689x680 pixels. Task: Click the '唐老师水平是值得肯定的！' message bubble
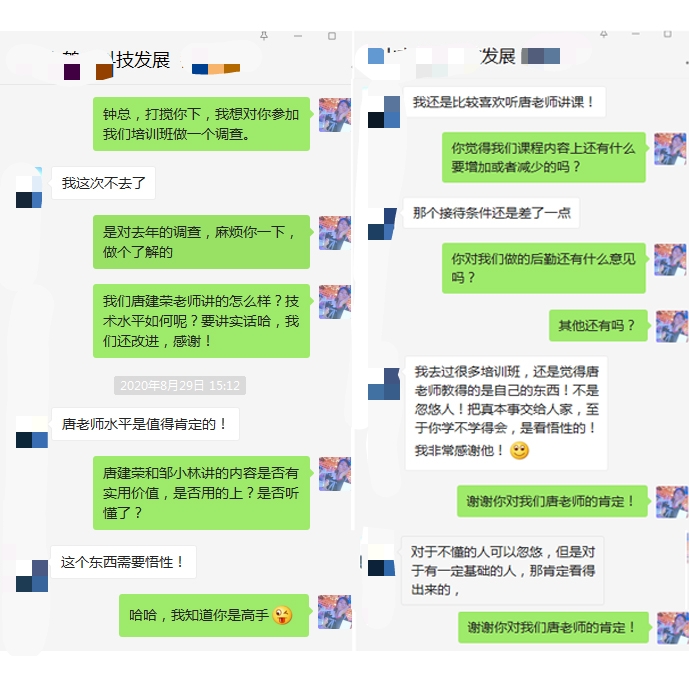(145, 424)
